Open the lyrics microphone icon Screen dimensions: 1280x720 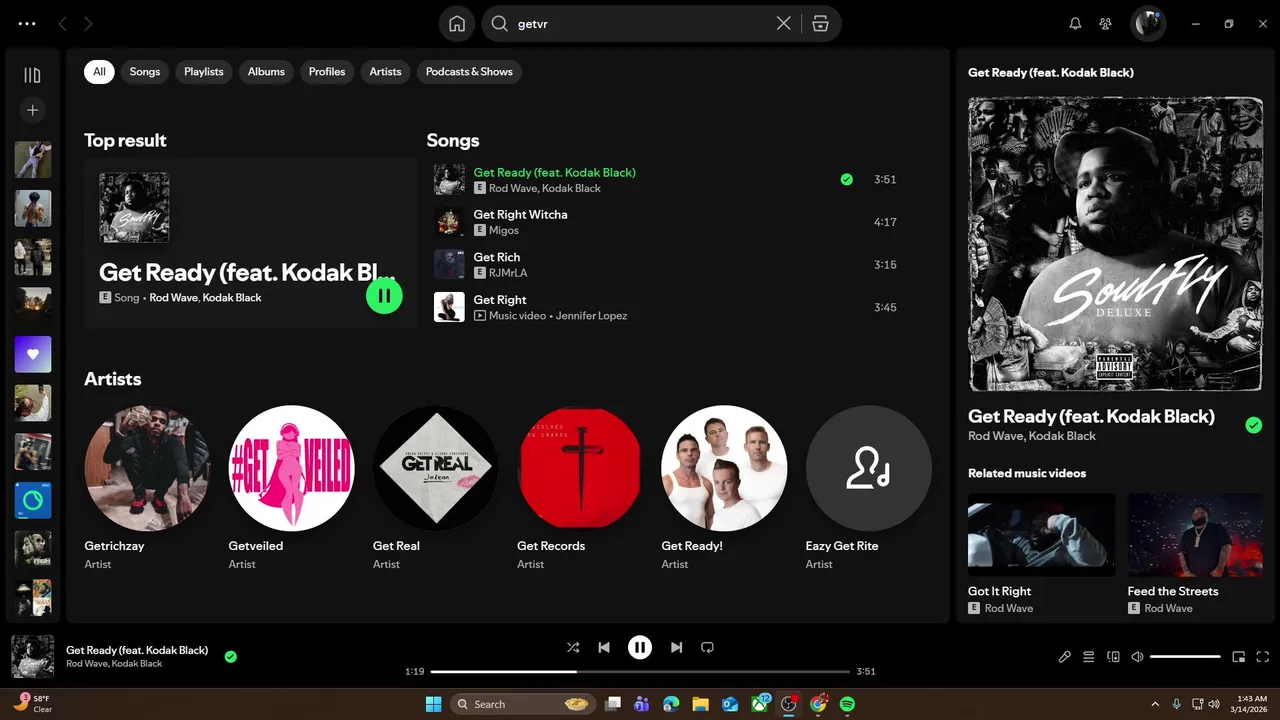[x=1065, y=657]
